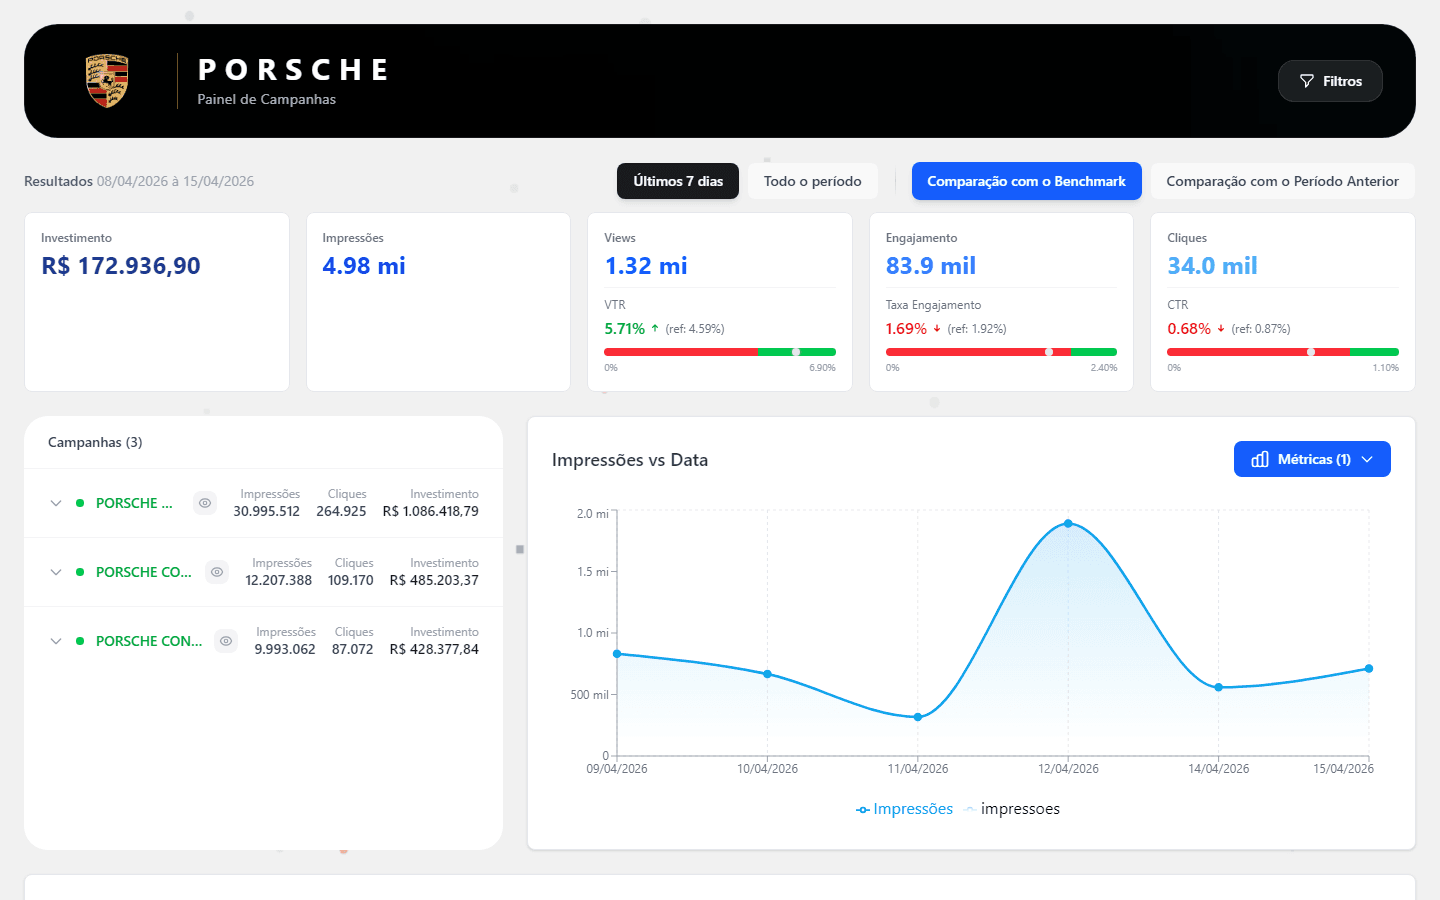
Task: Toggle eye icon for campaign with 87.072 cliques
Action: [227, 641]
